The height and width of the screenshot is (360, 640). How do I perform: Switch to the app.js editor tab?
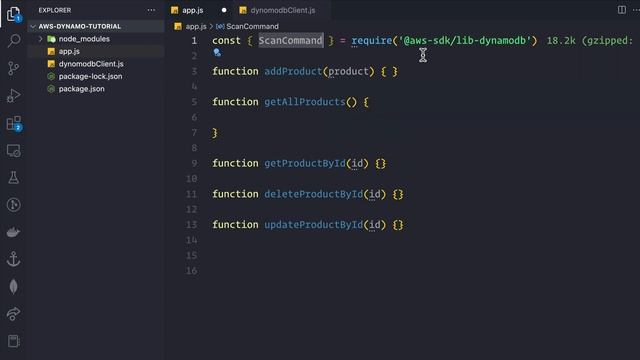[192, 10]
